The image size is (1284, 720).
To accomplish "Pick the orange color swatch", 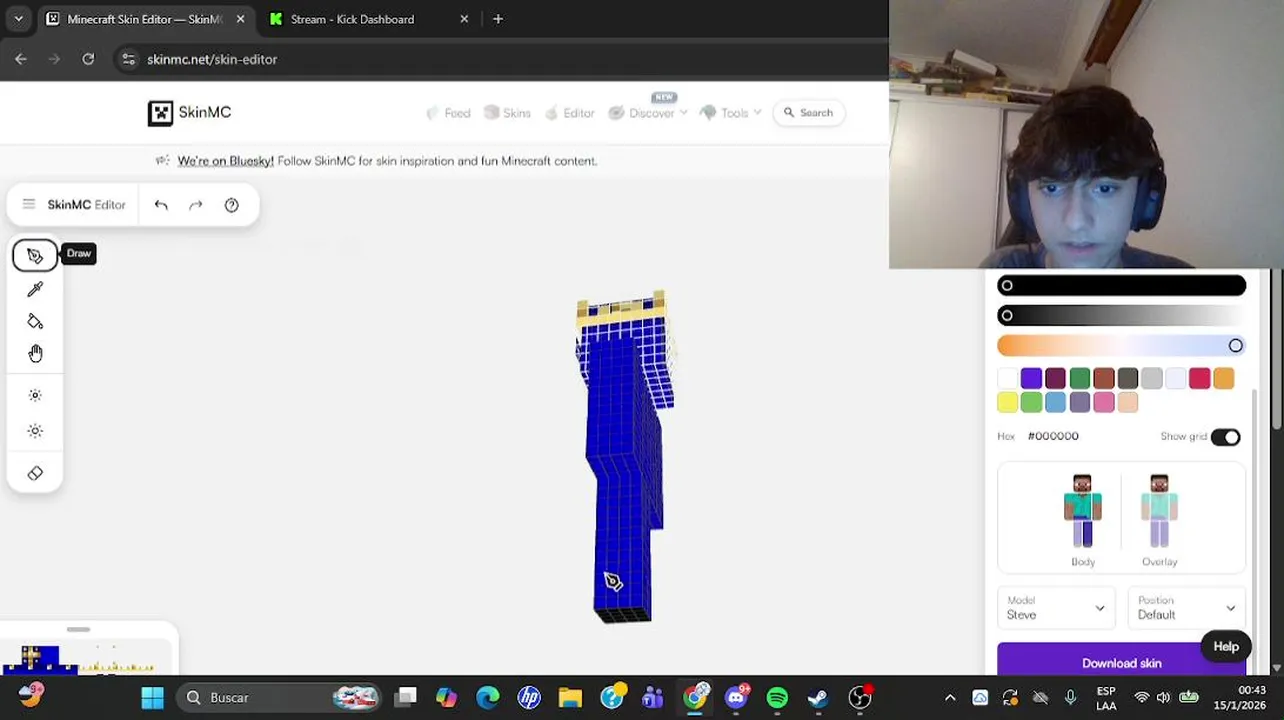I will tap(1223, 378).
